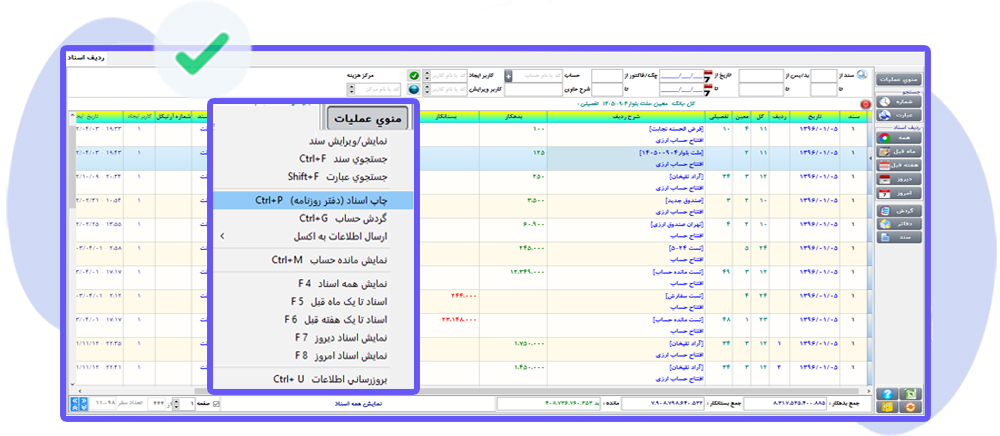
Task: Click the green checkmark icon beside کاربر ایجاد
Action: click(x=413, y=75)
